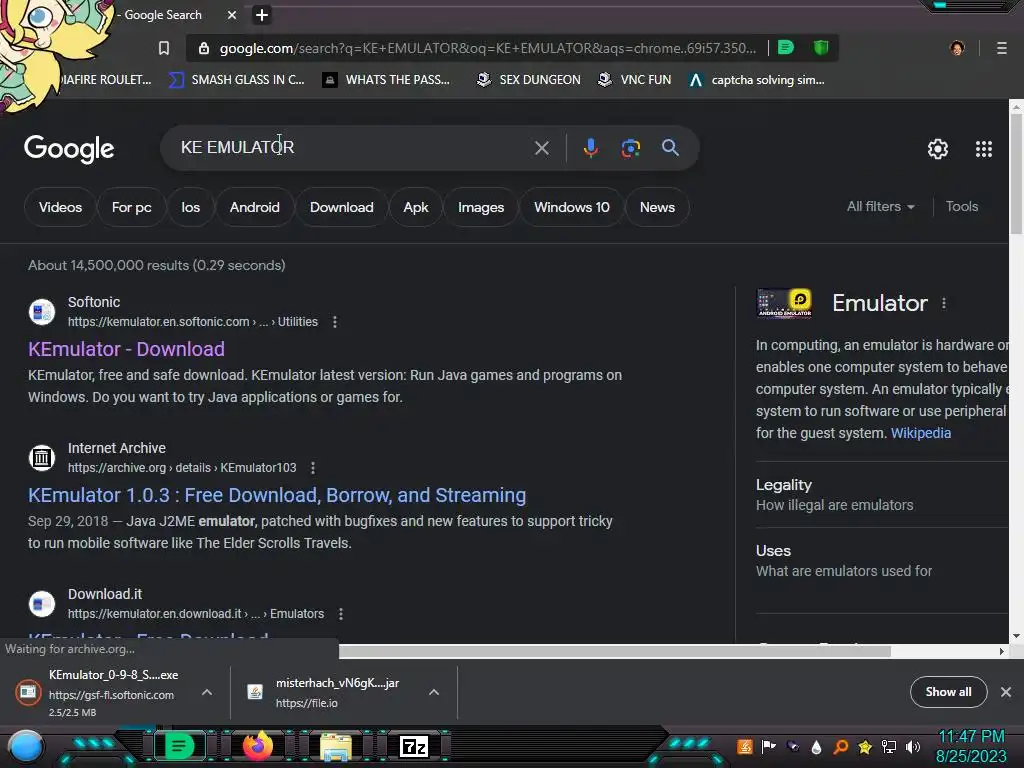
Task: Open SMASH GLASS IN C... bookmark
Action: tap(236, 80)
